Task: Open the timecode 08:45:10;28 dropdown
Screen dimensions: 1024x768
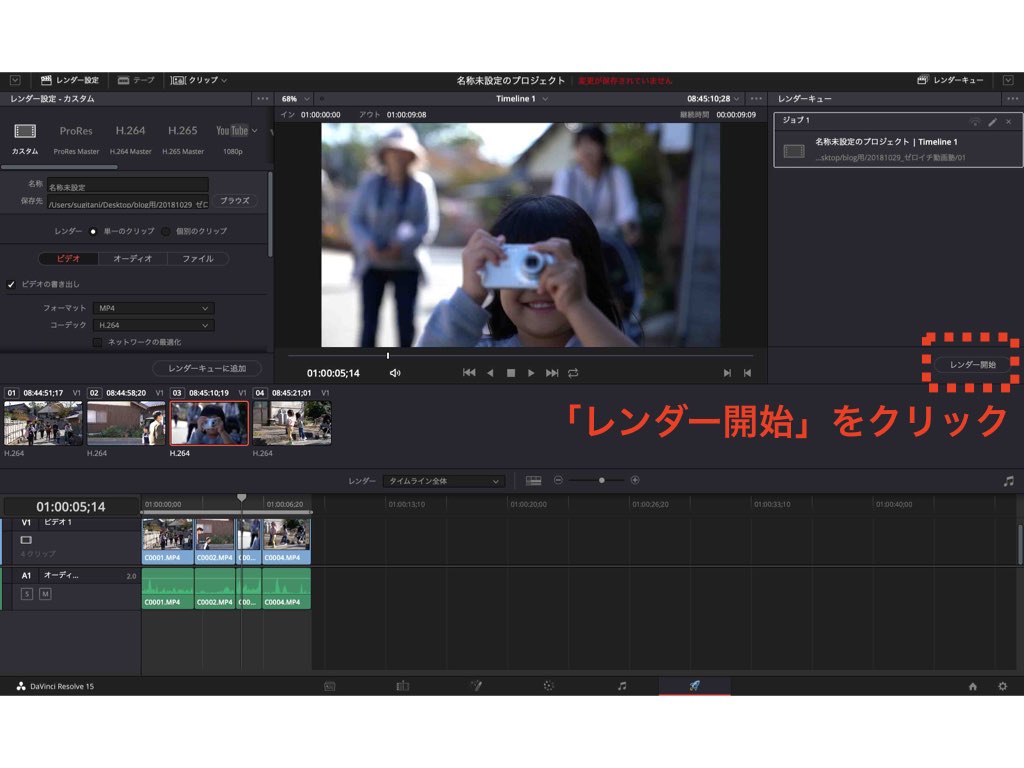Action: [x=713, y=99]
